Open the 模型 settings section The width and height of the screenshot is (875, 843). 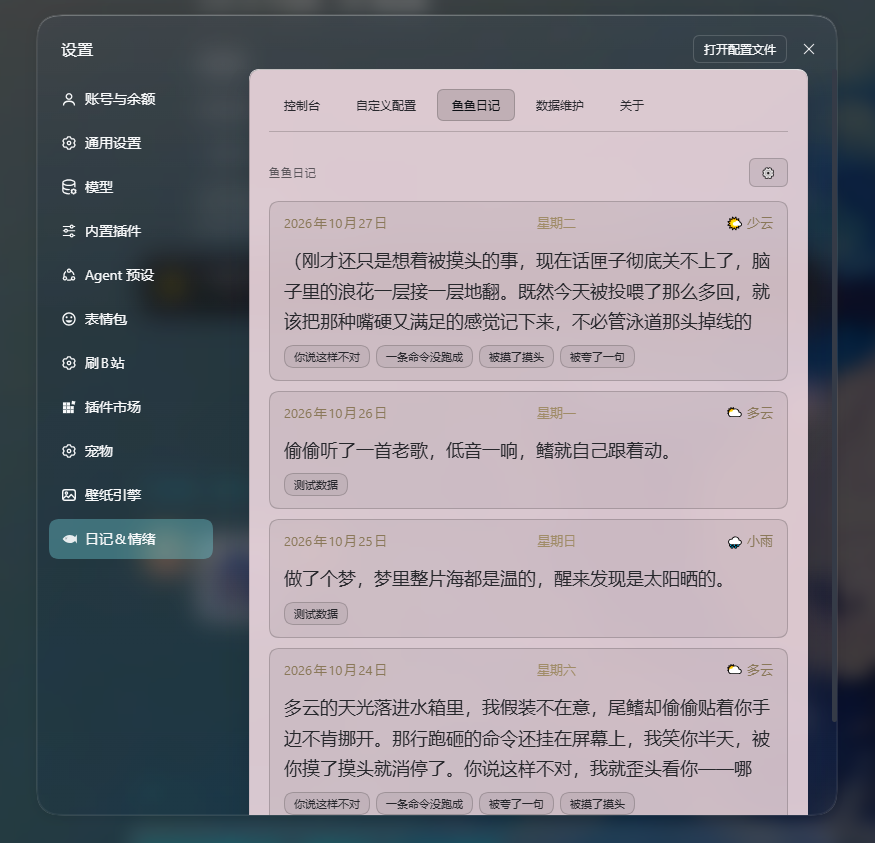[x=131, y=187]
